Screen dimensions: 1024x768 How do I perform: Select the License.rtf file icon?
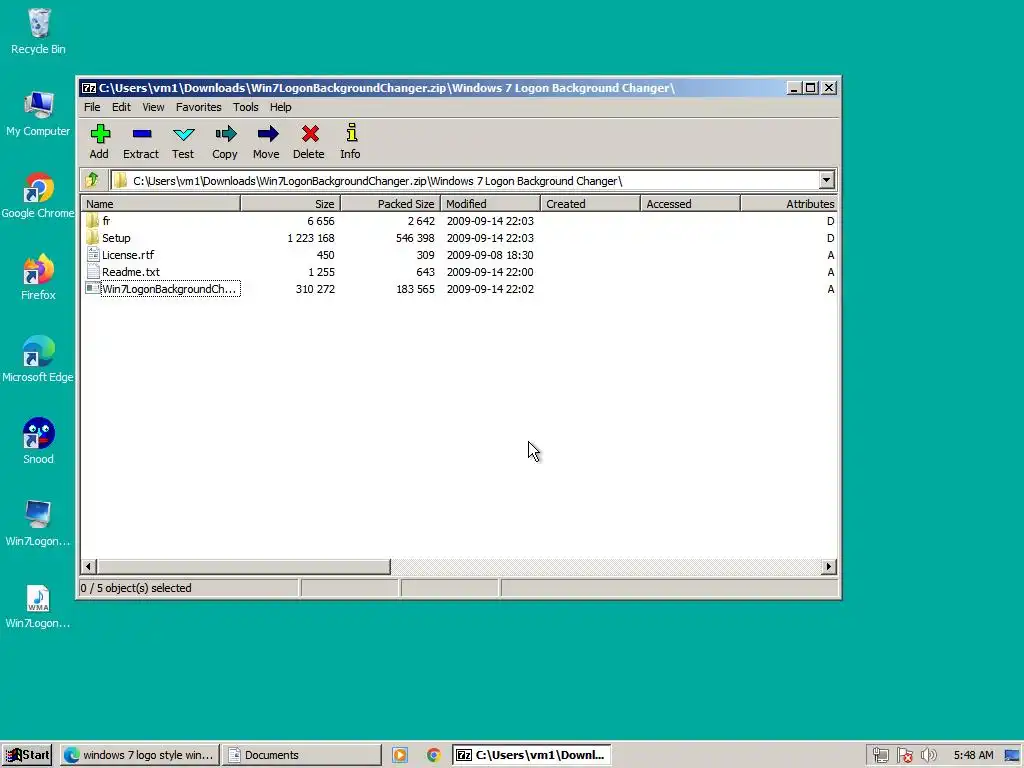[x=93, y=255]
